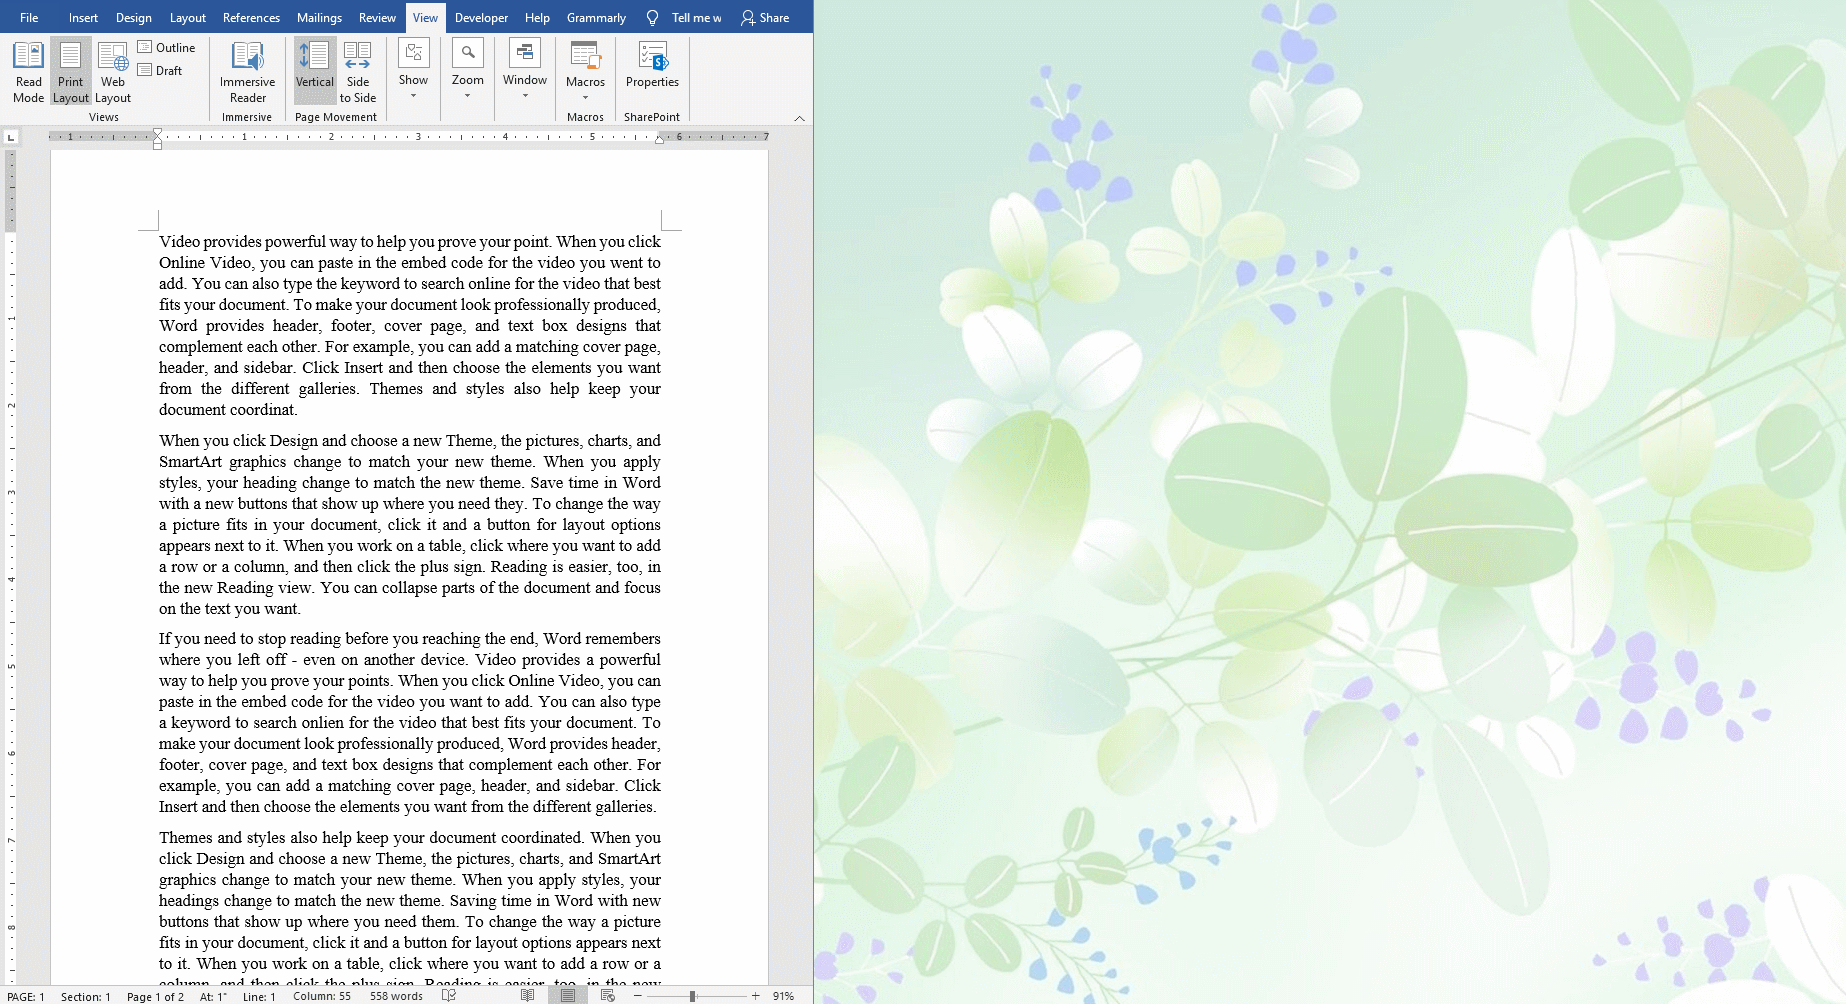Image resolution: width=1846 pixels, height=1004 pixels.
Task: Switch to Draft view
Action: tap(160, 70)
